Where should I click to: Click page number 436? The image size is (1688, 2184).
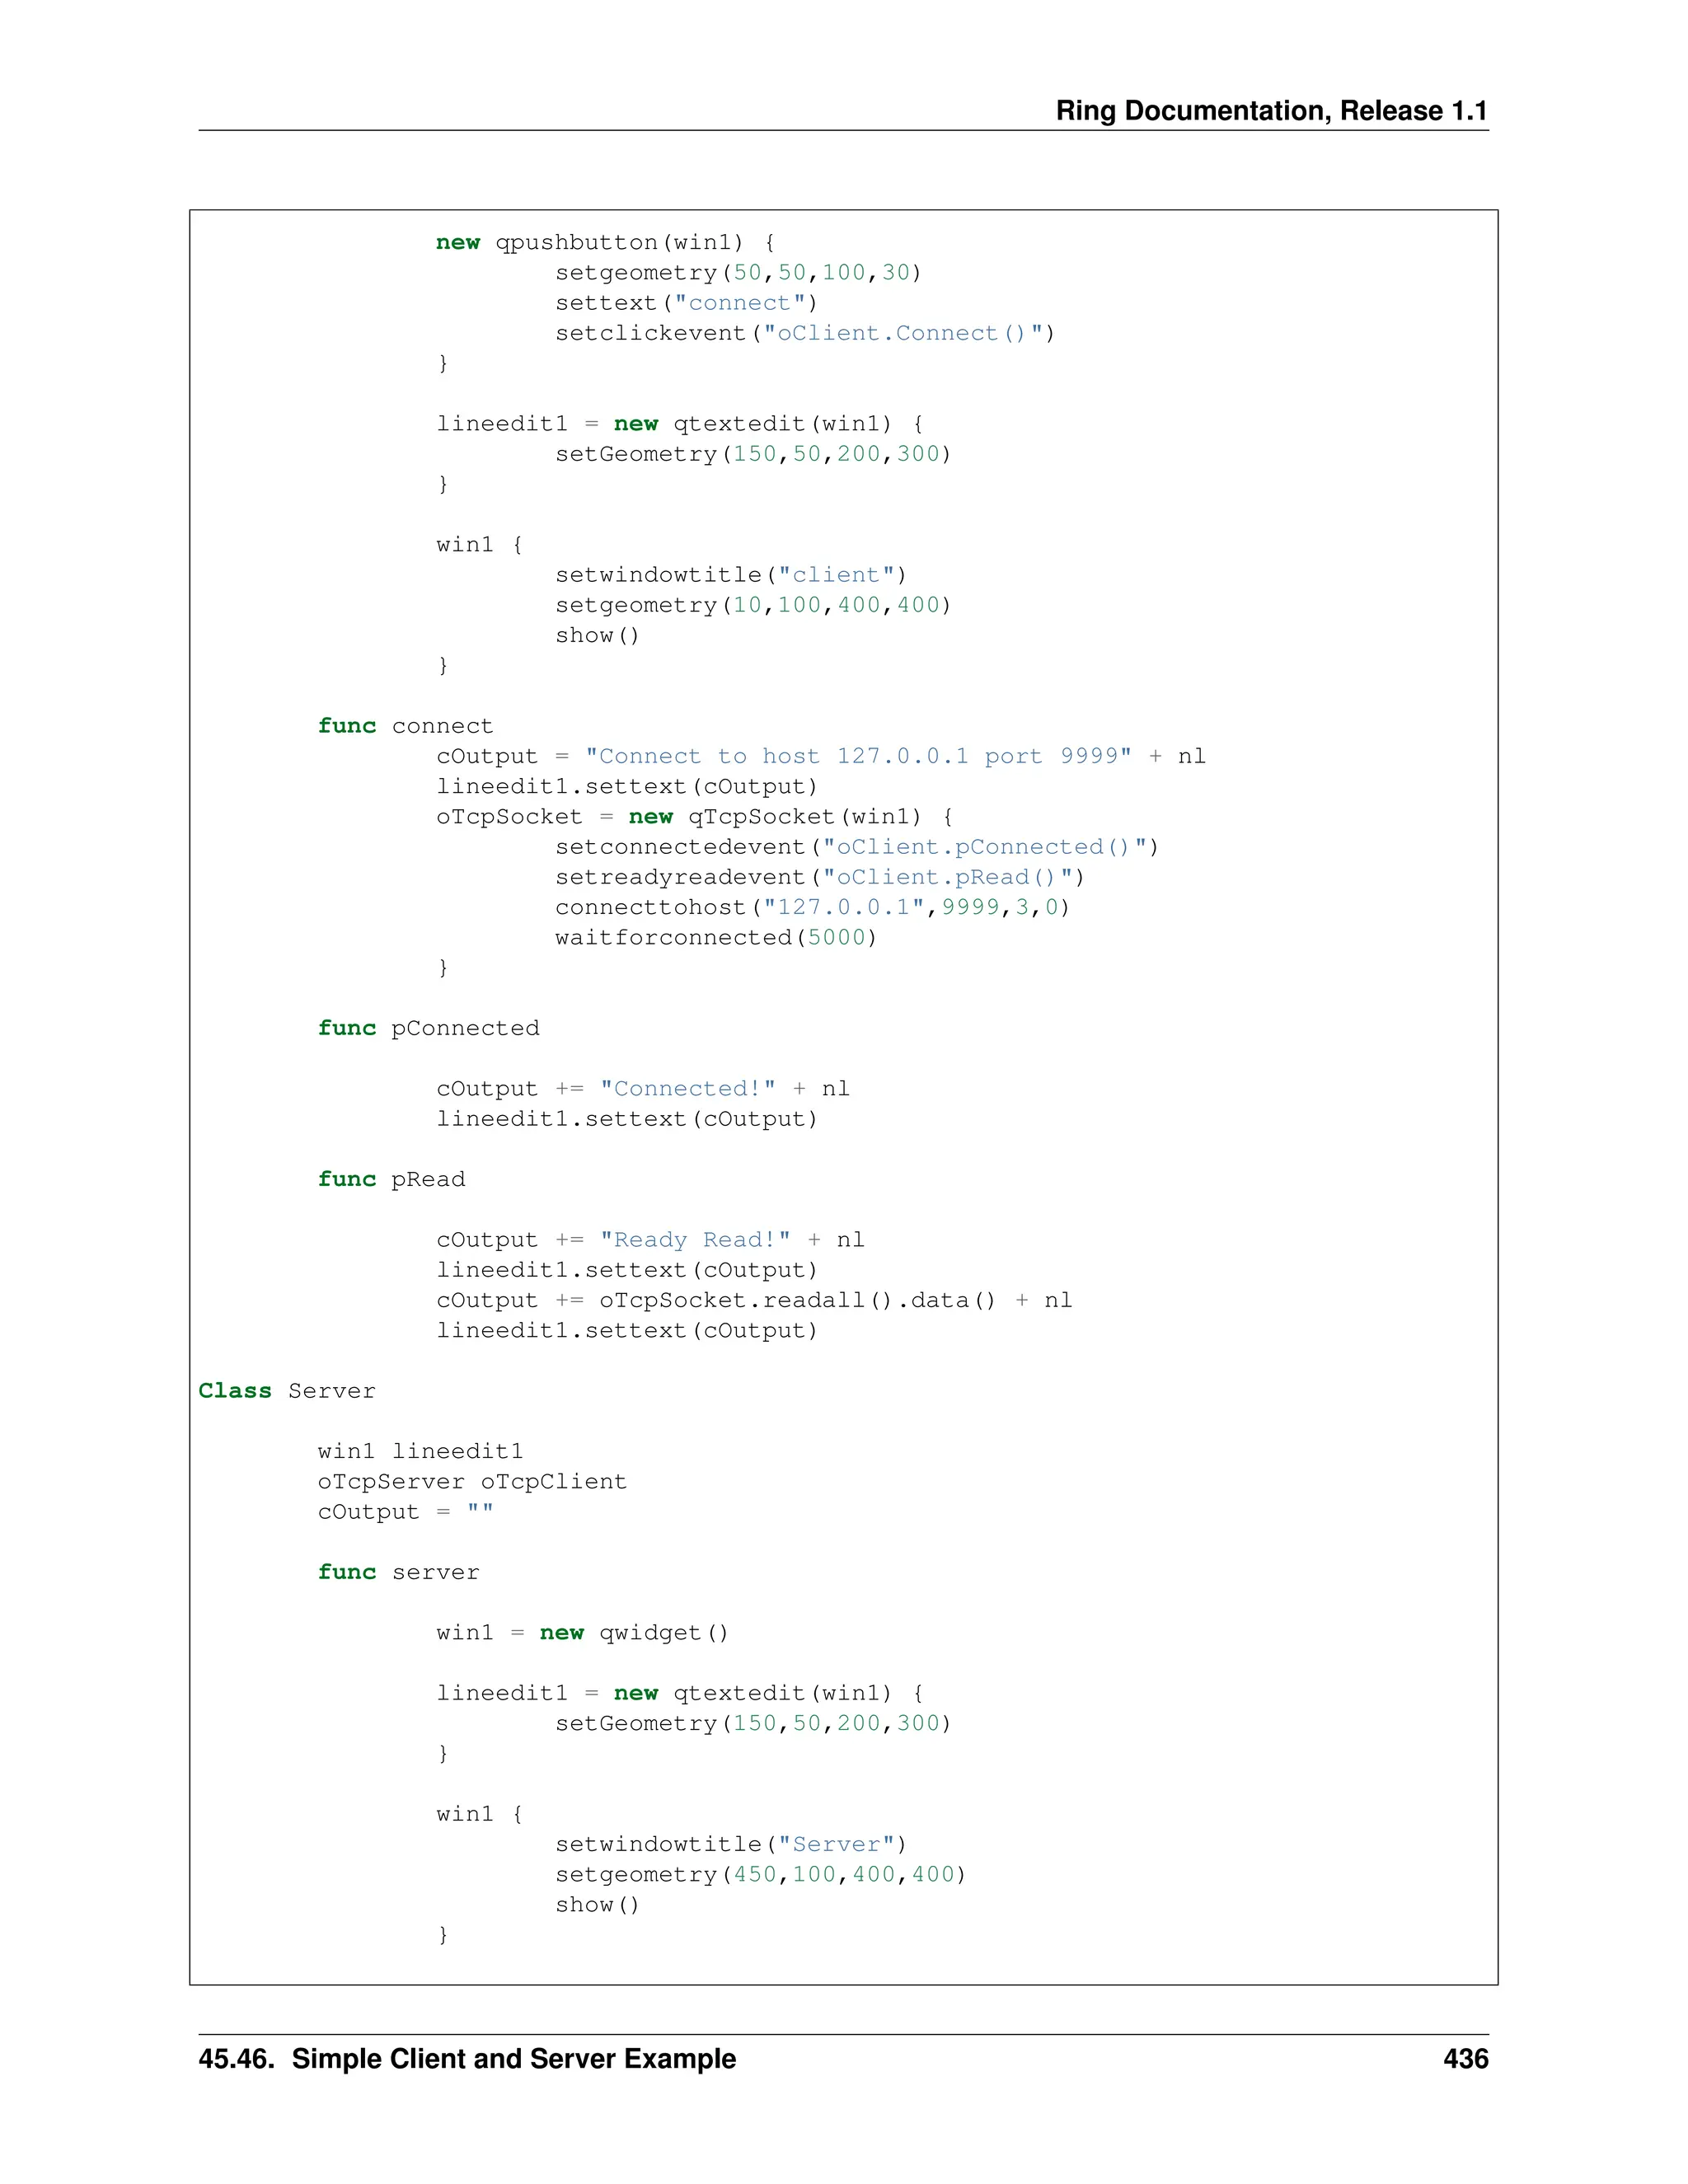pyautogui.click(x=1465, y=2058)
